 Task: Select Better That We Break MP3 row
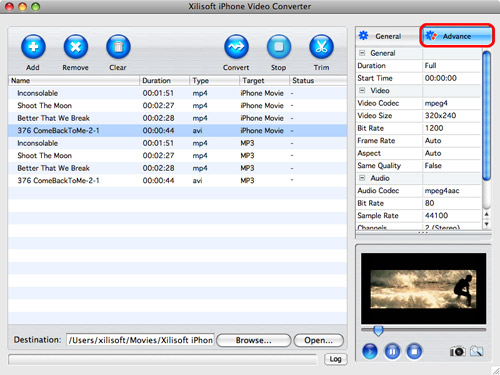[x=177, y=168]
